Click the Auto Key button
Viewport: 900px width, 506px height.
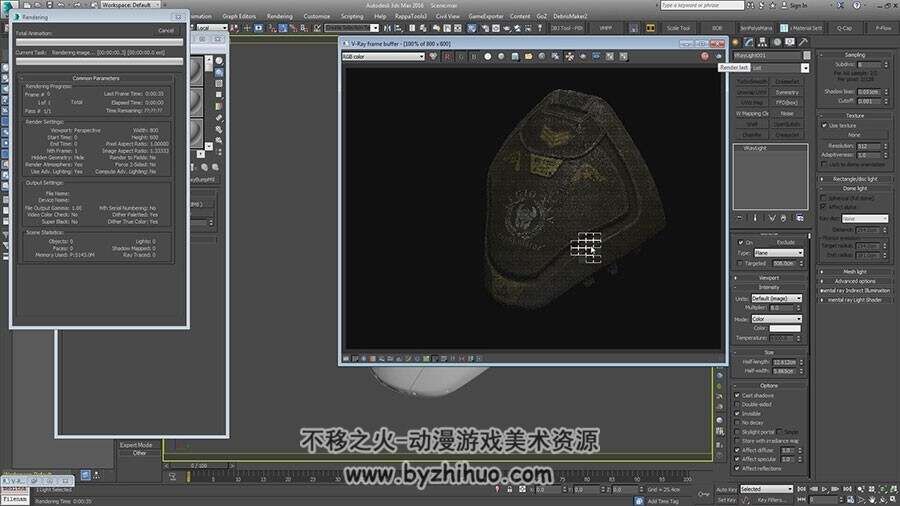coord(726,489)
